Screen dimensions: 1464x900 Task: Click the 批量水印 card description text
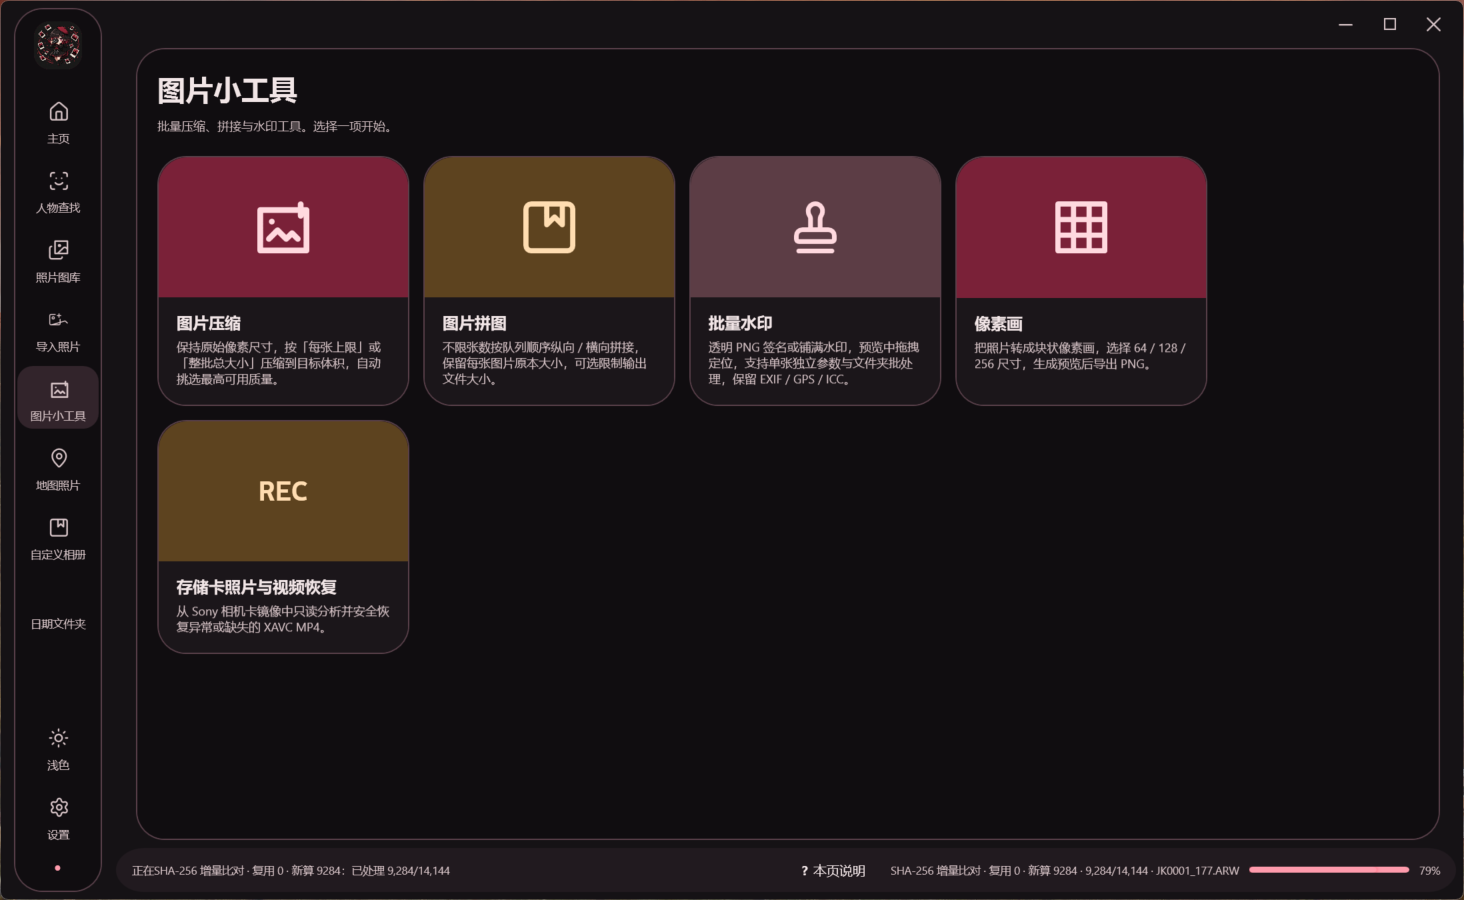coord(813,363)
